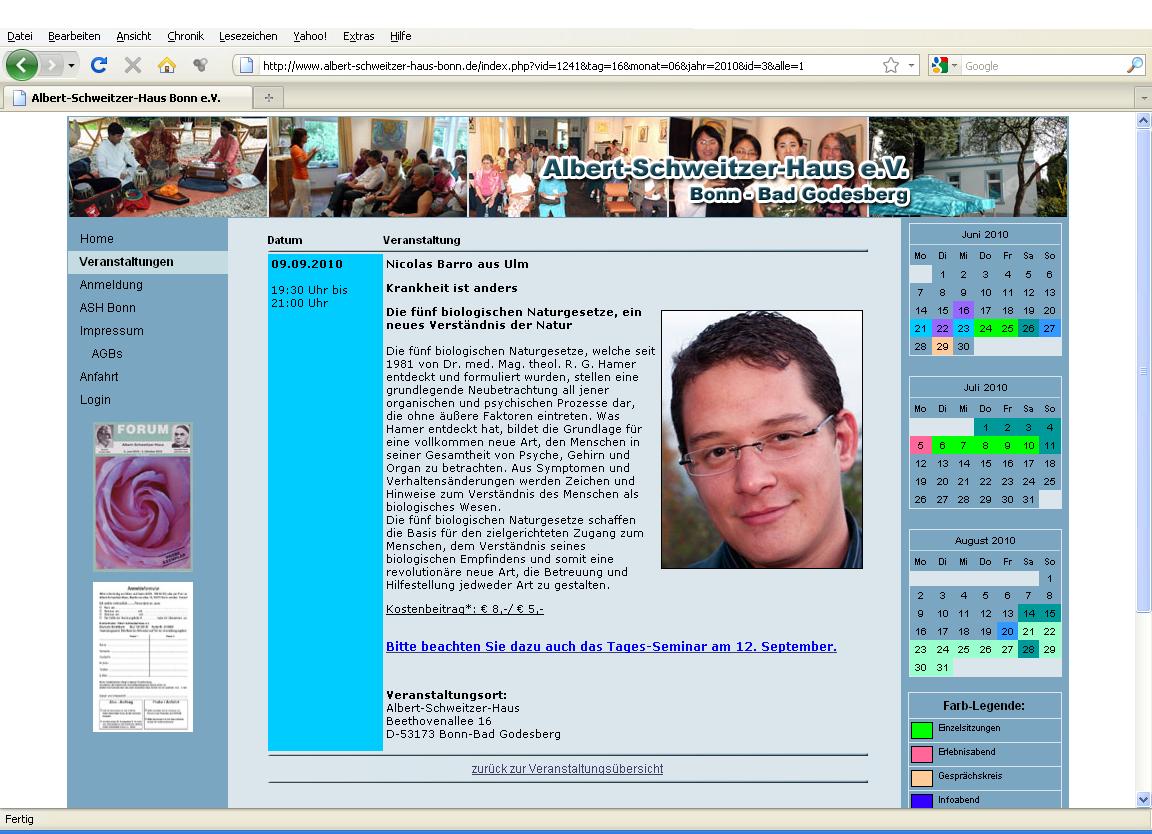
Task: Click the stop loading X icon
Action: click(x=132, y=66)
